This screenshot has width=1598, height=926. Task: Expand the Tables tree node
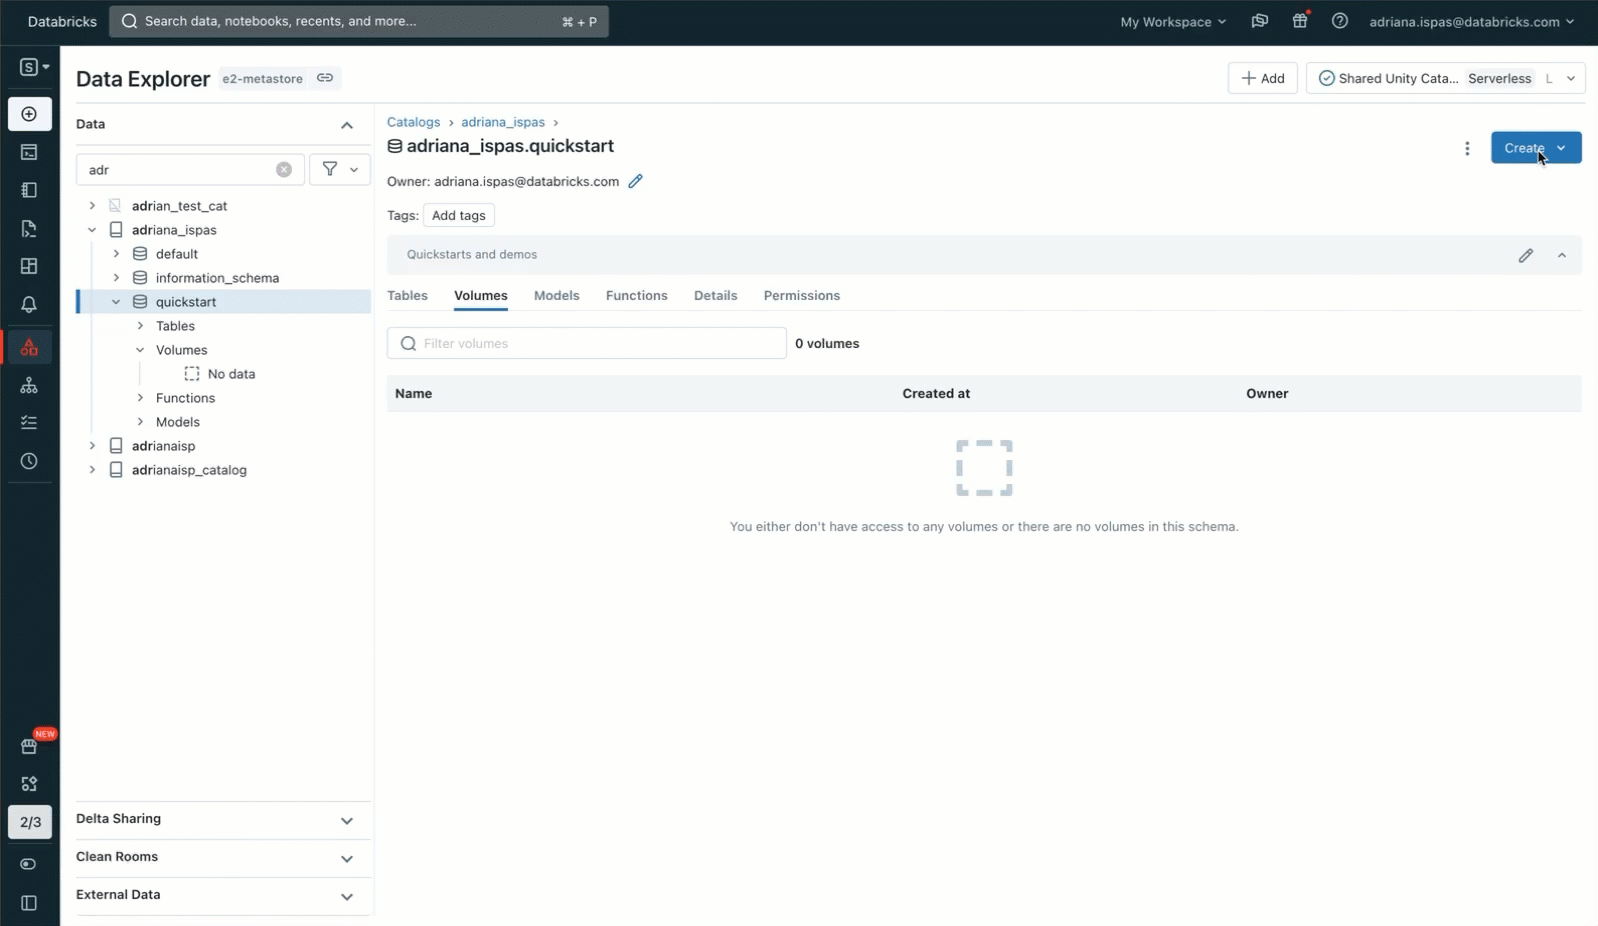[x=140, y=326]
